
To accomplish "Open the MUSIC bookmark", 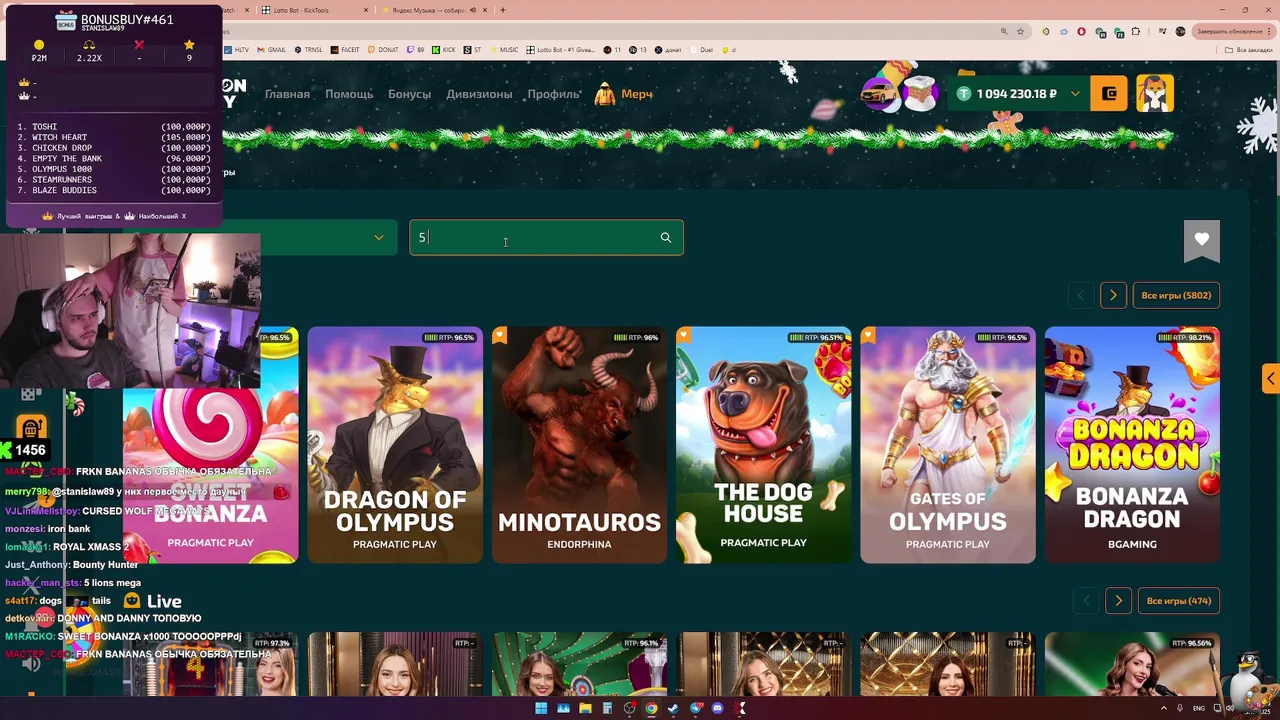I will [505, 50].
